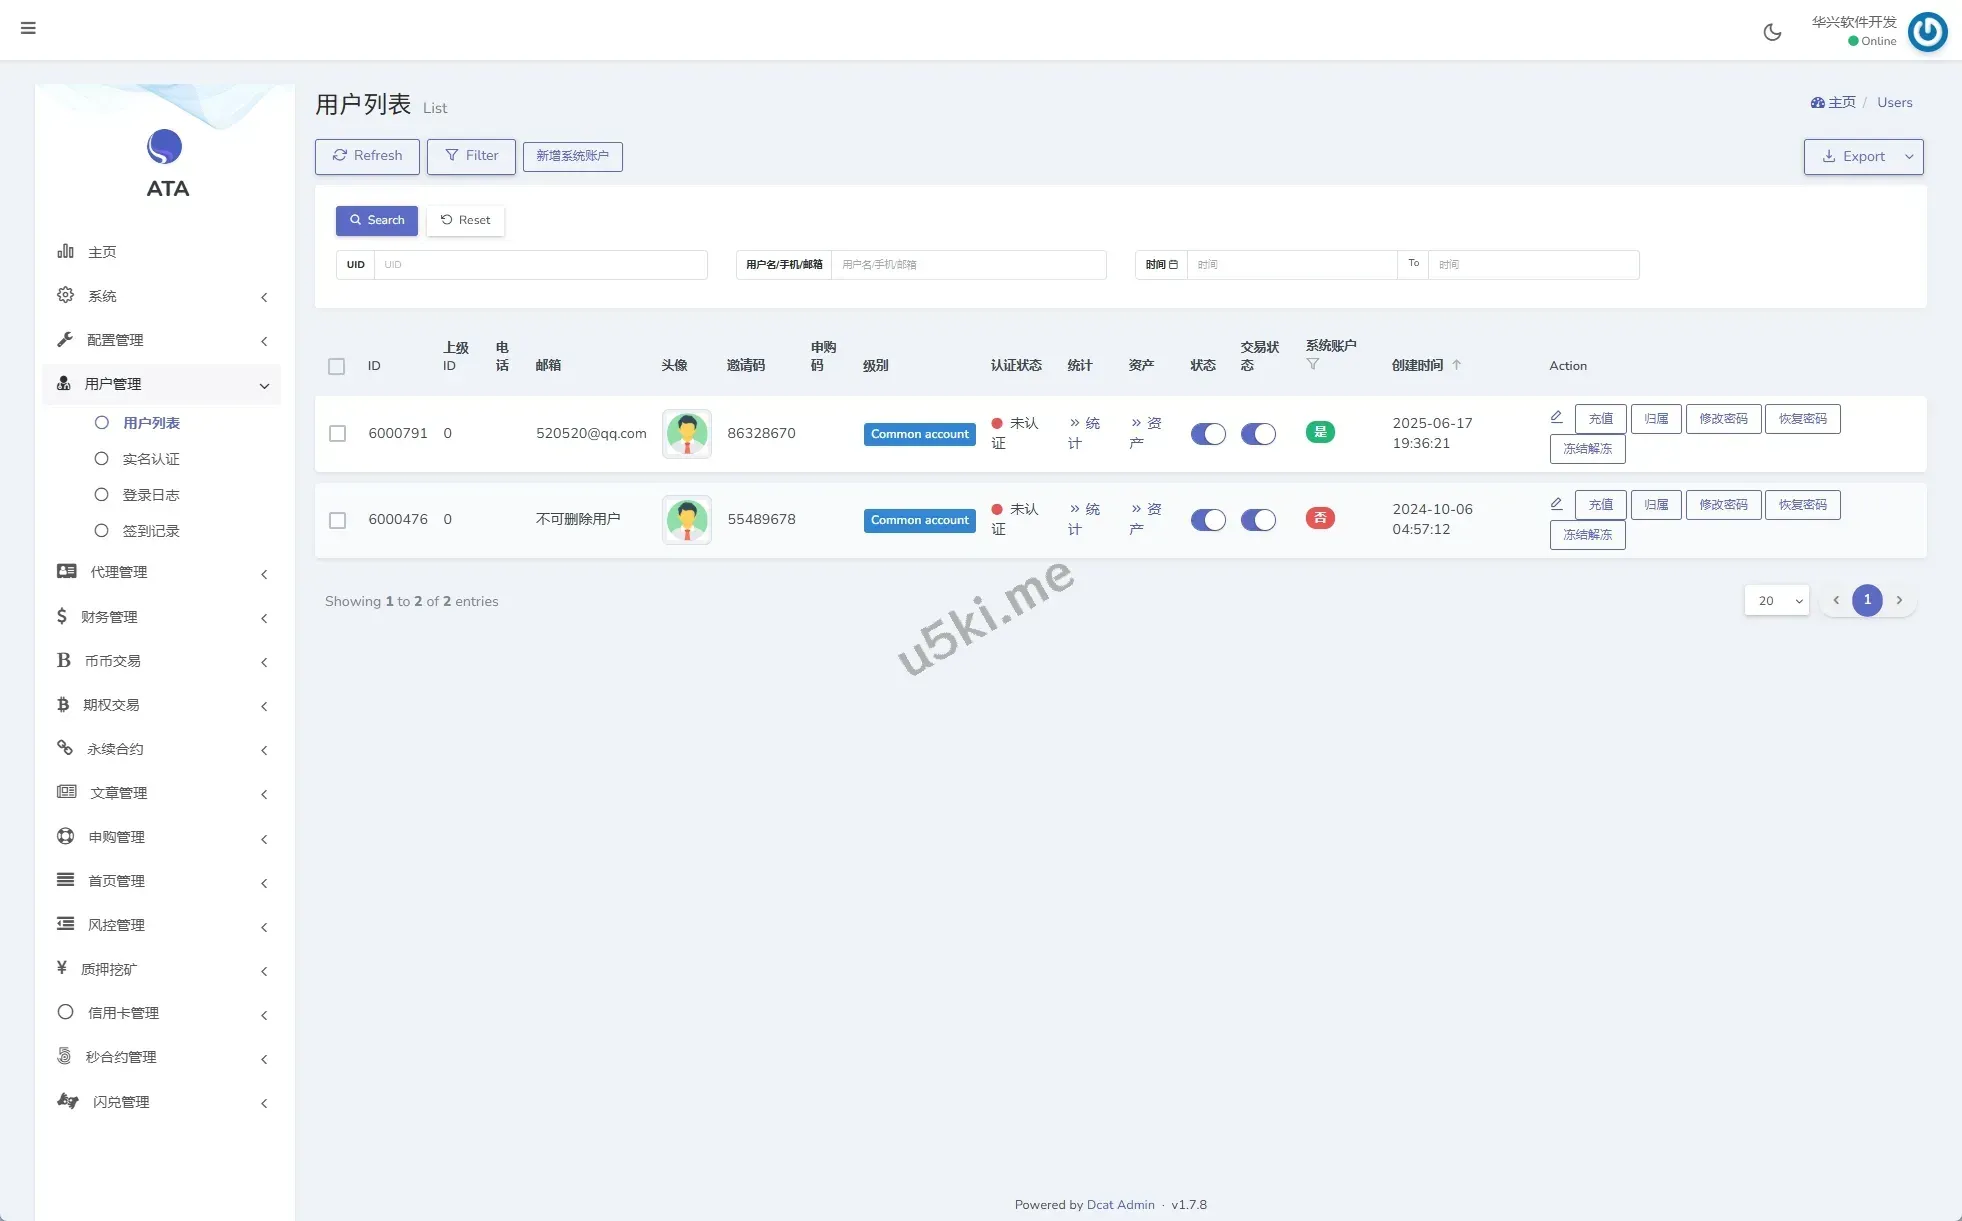Viewport: 1962px width, 1221px height.
Task: Click the red 否 badge for user 6000476
Action: (1320, 518)
